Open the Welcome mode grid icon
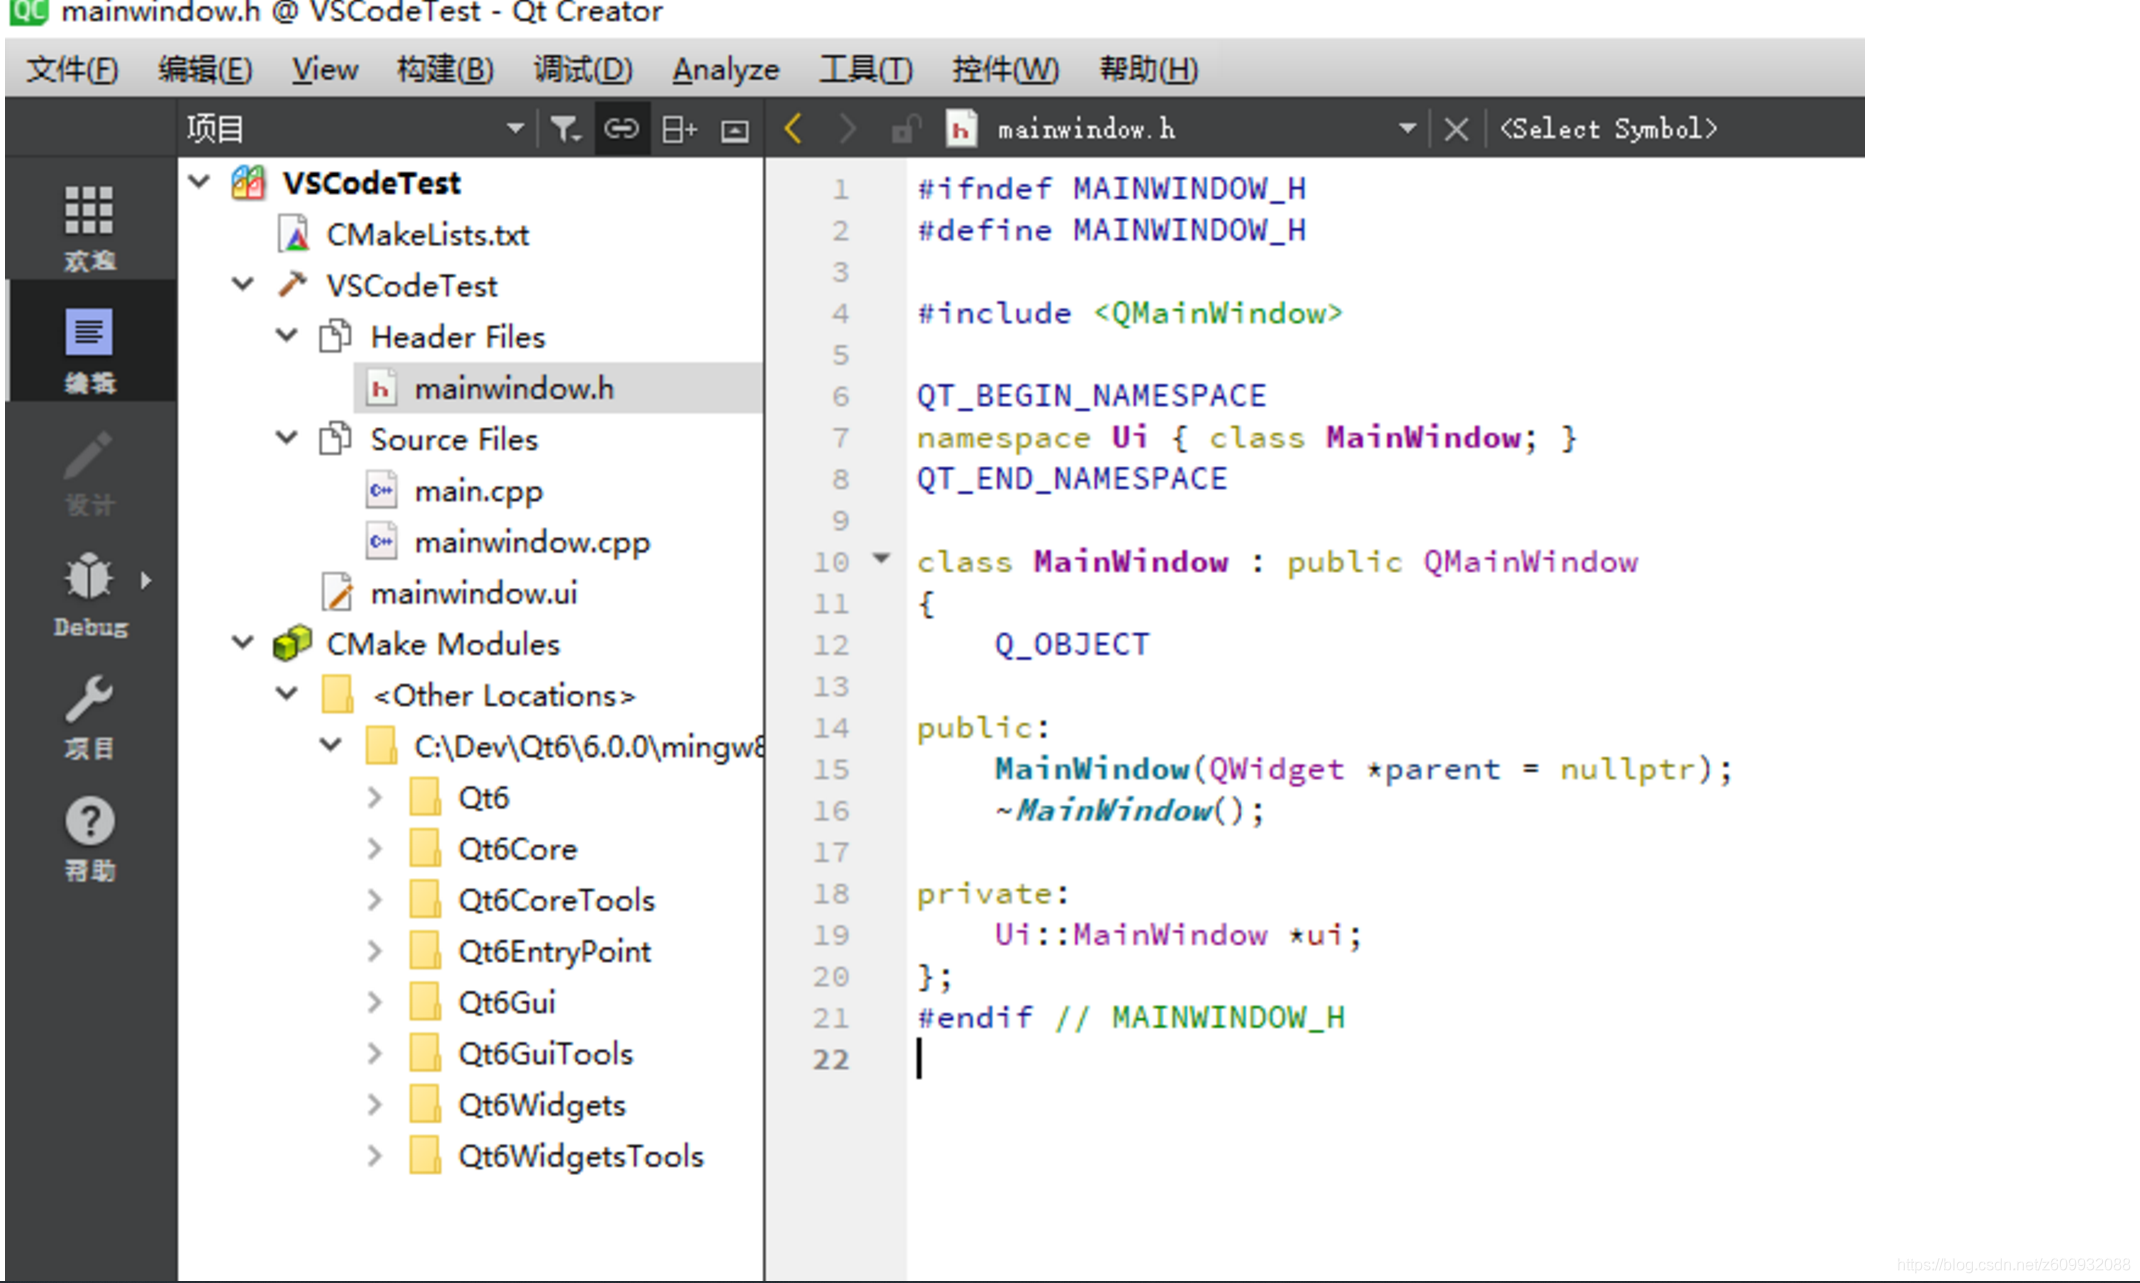The height and width of the screenshot is (1283, 2140). [89, 210]
